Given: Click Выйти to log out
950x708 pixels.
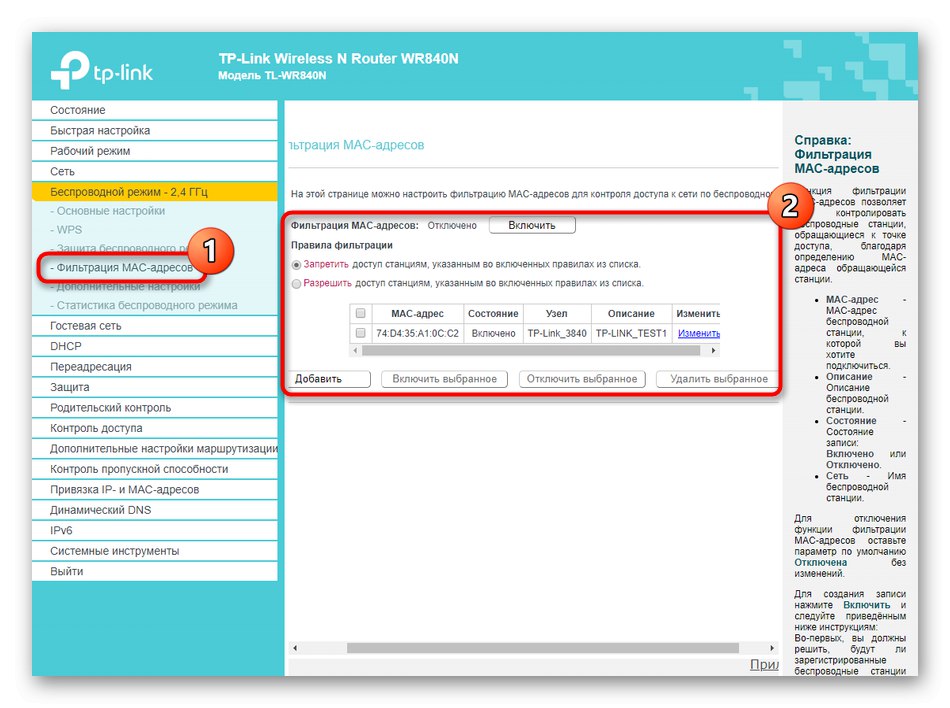Looking at the screenshot, I should point(154,572).
